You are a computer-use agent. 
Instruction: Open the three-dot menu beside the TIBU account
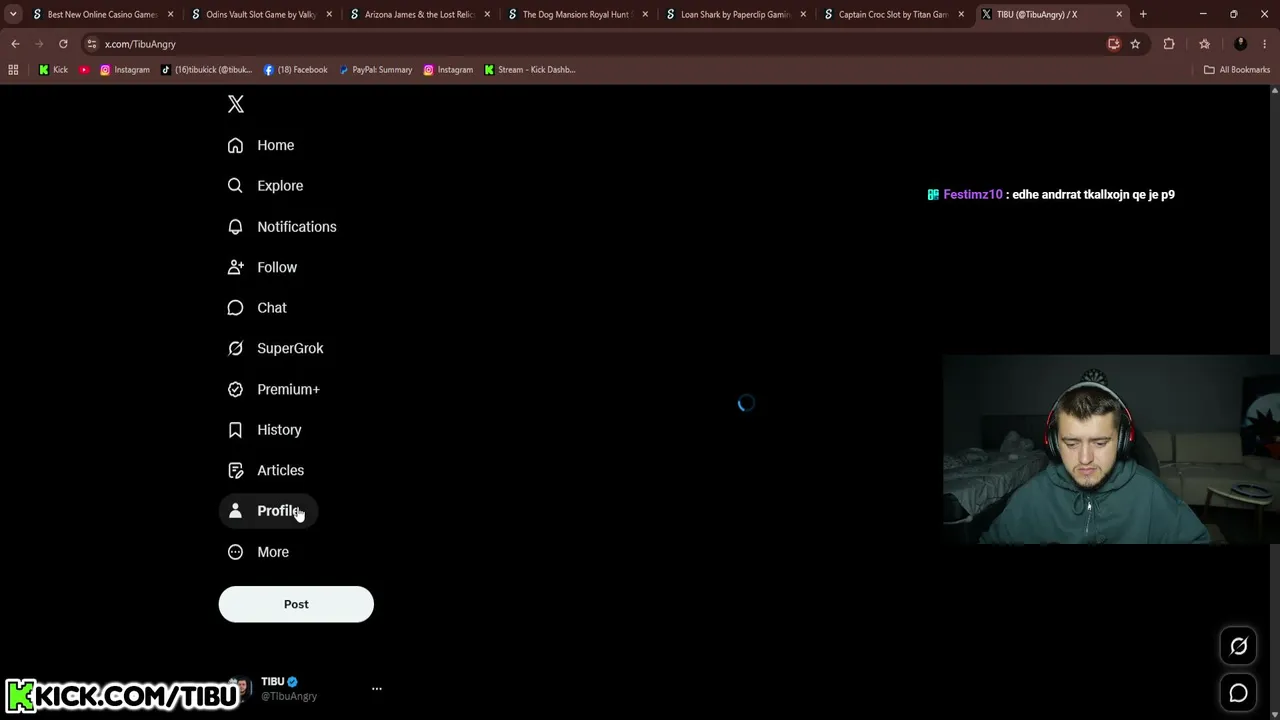377,689
